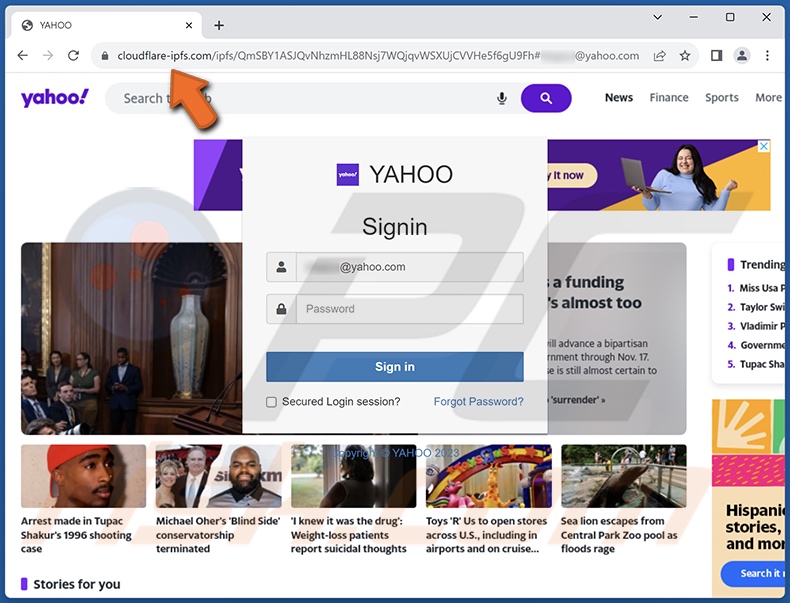Click the purple search button
The height and width of the screenshot is (603, 790).
[546, 98]
